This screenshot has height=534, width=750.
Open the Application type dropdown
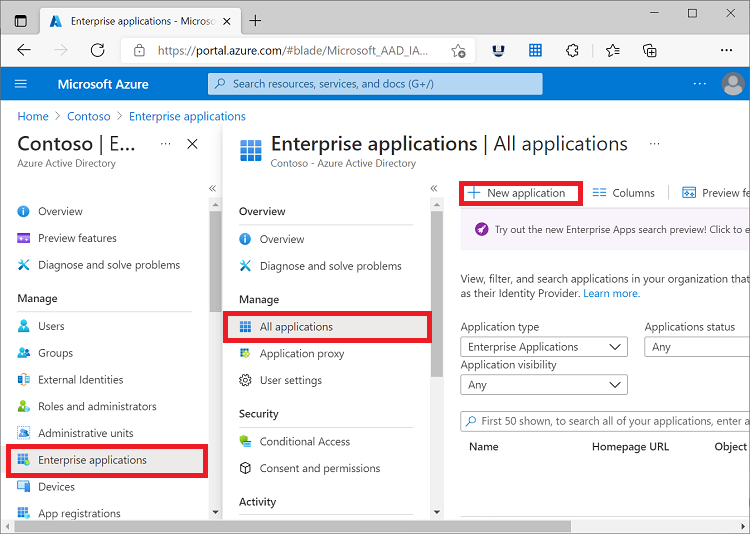[x=544, y=347]
